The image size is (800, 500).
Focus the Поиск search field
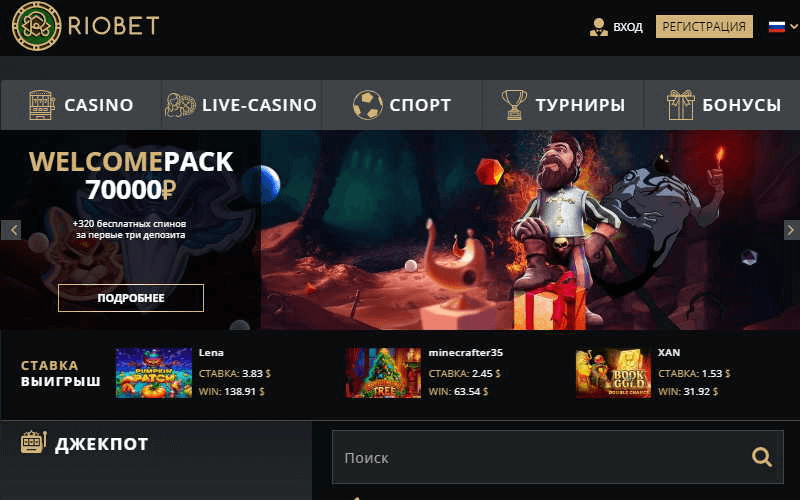558,457
